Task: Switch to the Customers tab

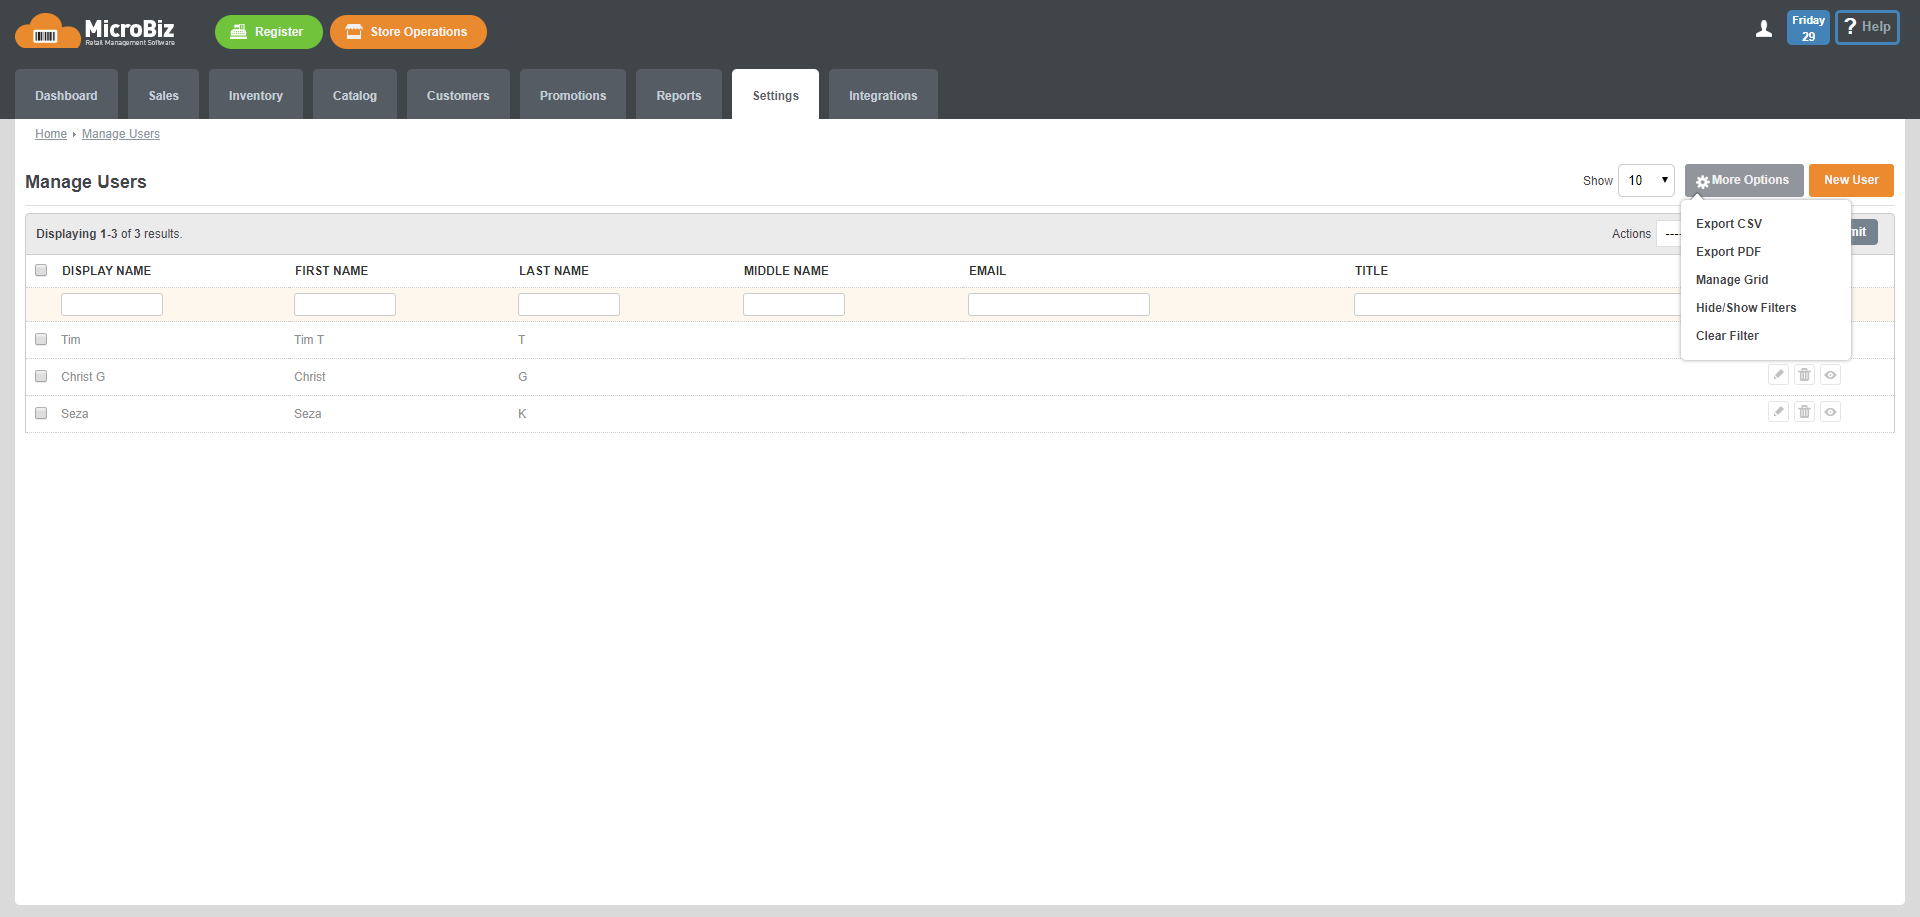Action: (x=458, y=94)
